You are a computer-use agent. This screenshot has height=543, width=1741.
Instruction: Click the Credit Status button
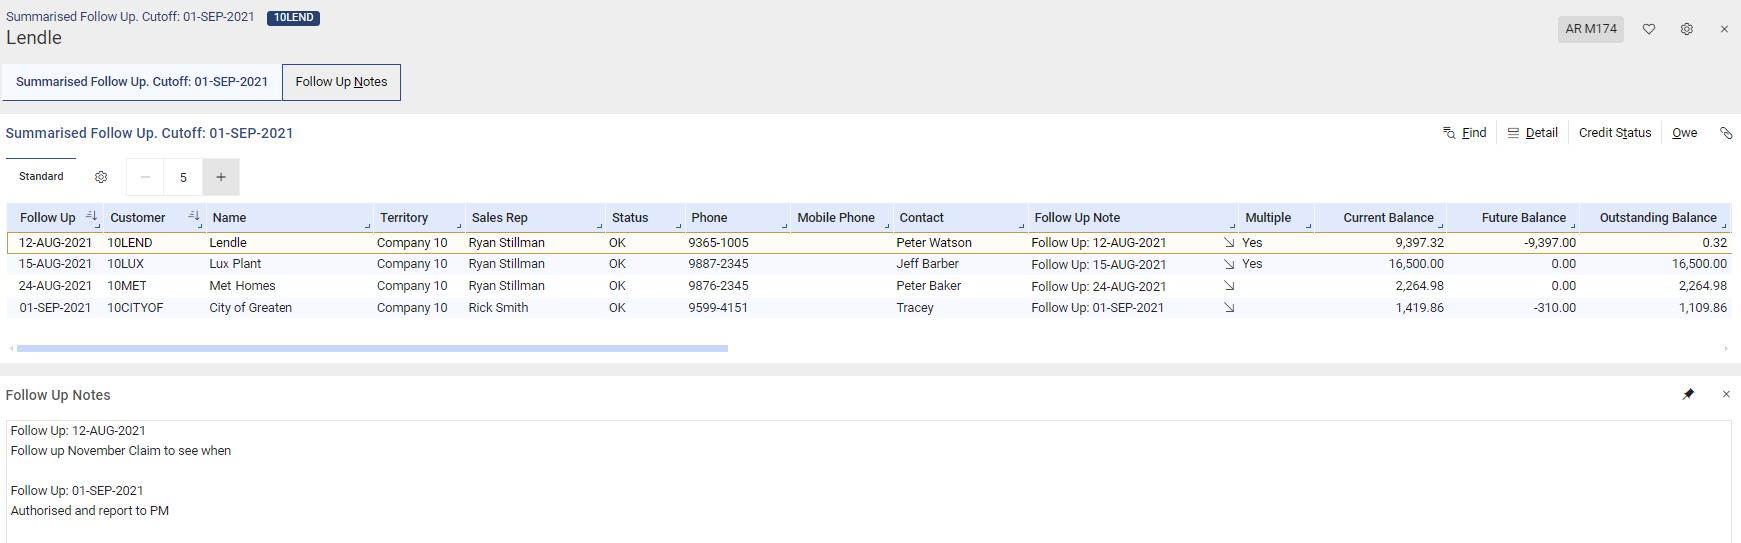[1614, 133]
